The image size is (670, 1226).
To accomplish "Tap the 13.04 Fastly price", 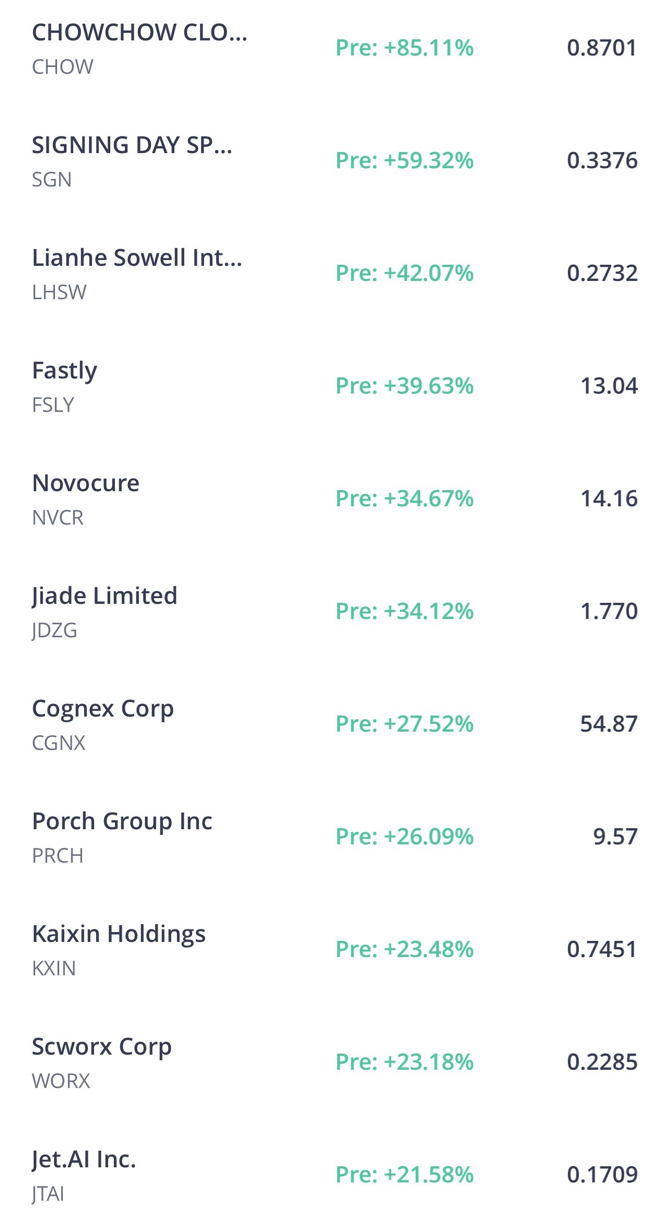I will (x=609, y=386).
